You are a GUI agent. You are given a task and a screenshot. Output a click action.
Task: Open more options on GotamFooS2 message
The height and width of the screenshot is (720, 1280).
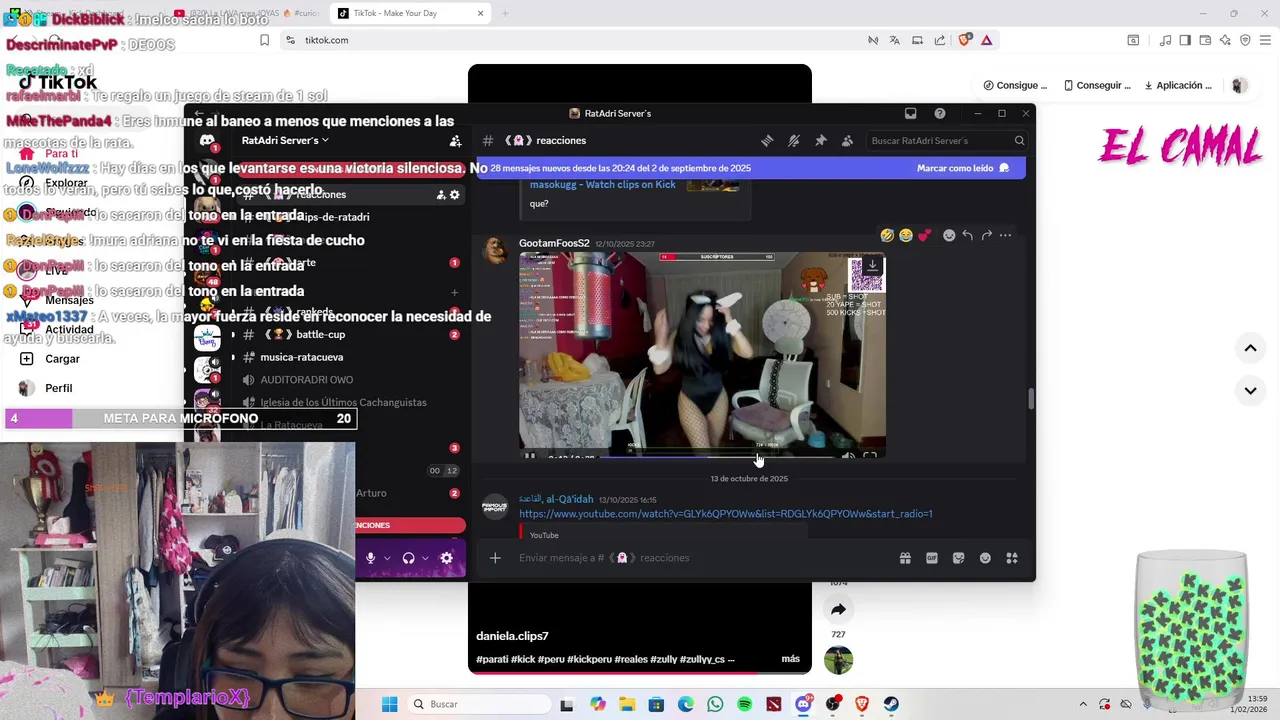tap(1005, 235)
